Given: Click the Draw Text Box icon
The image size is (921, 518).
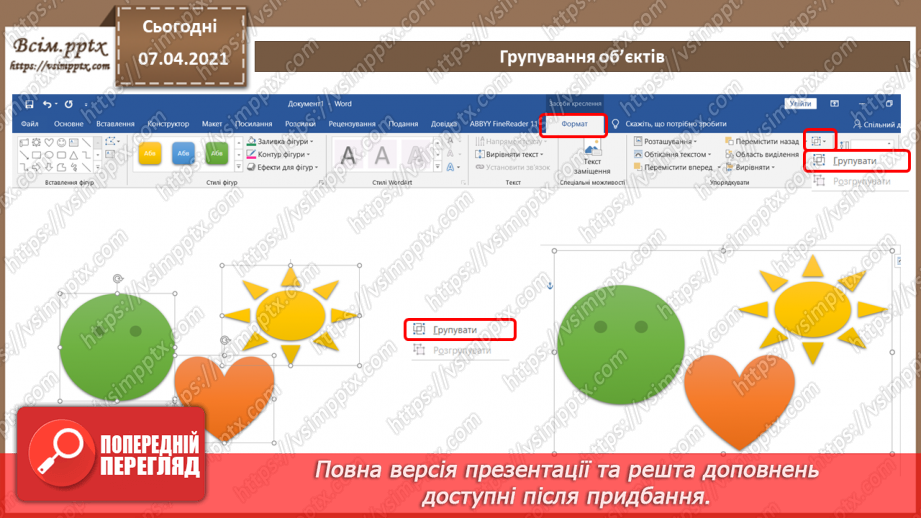Looking at the screenshot, I should (x=110, y=154).
